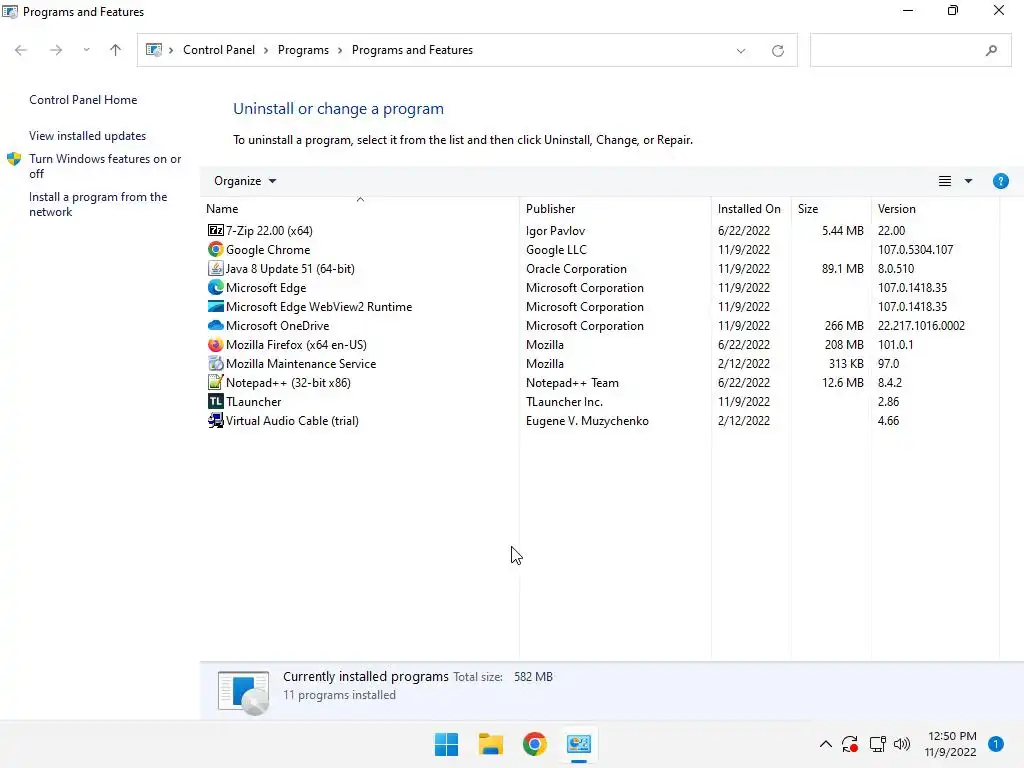Click the network tray icon
Viewport: 1024px width, 768px height.
[877, 744]
